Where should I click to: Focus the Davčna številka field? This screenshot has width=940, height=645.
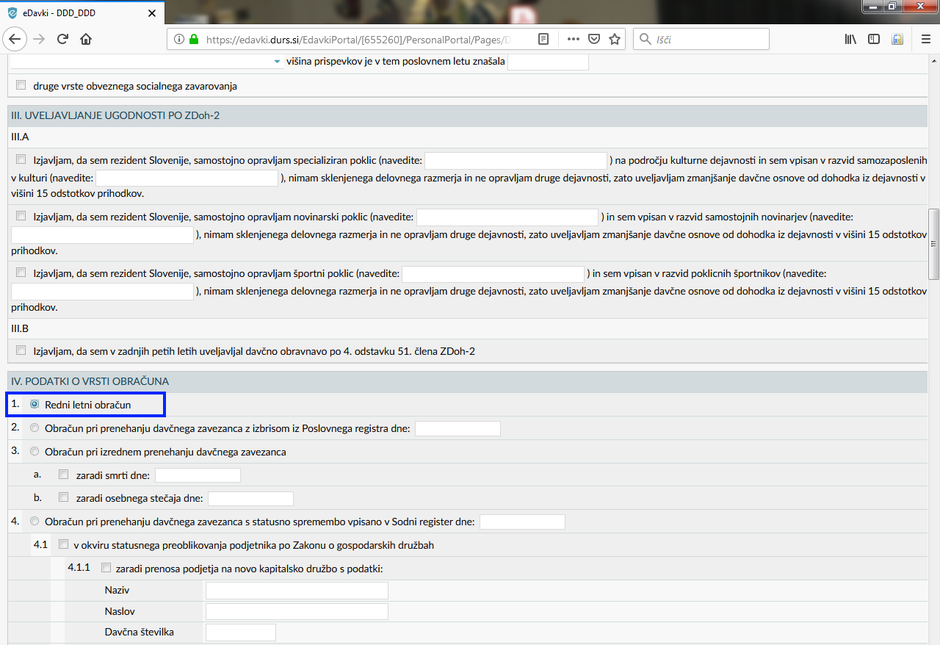(240, 632)
